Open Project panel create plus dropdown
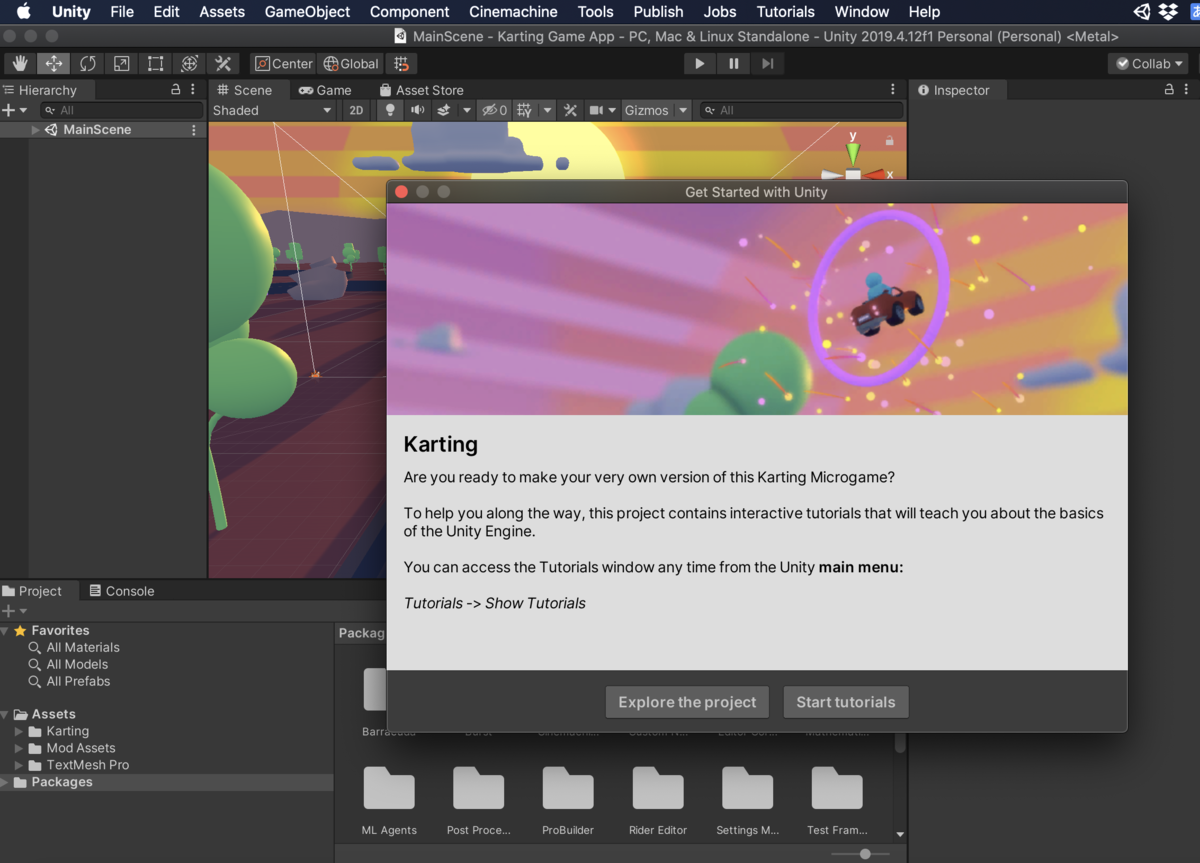The height and width of the screenshot is (863, 1200). pyautogui.click(x=15, y=611)
